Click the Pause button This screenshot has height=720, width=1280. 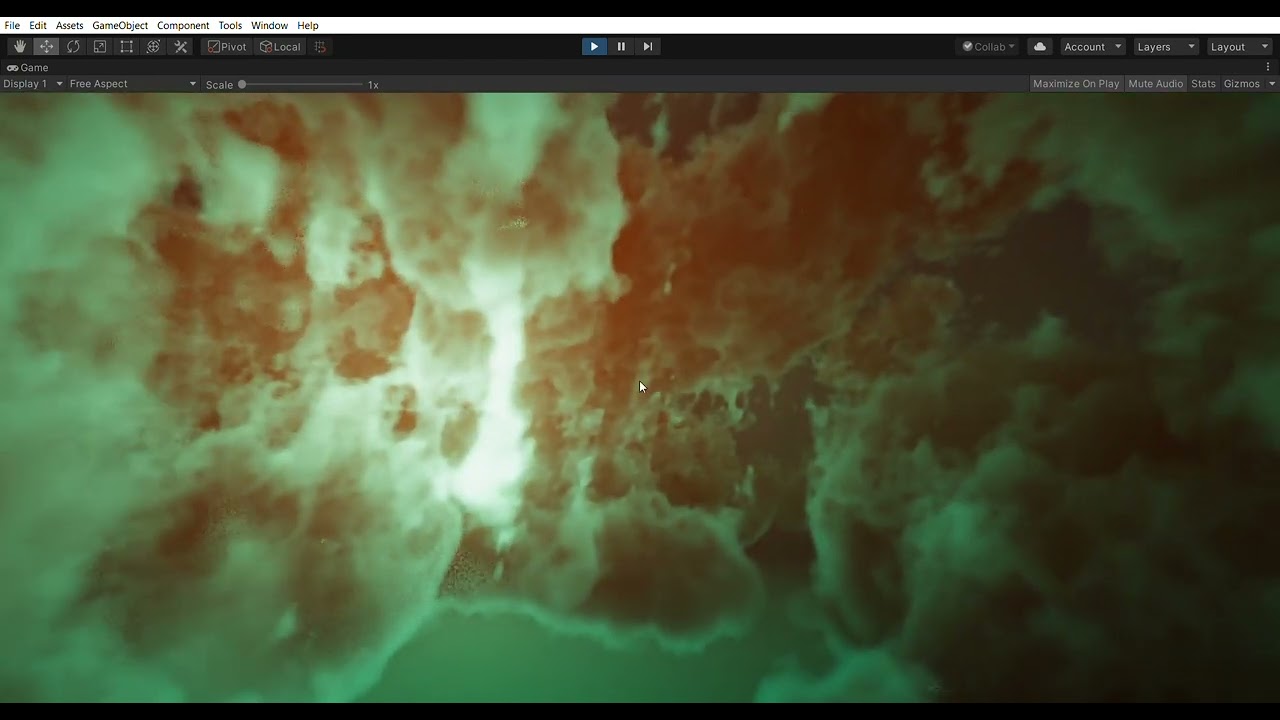621,46
